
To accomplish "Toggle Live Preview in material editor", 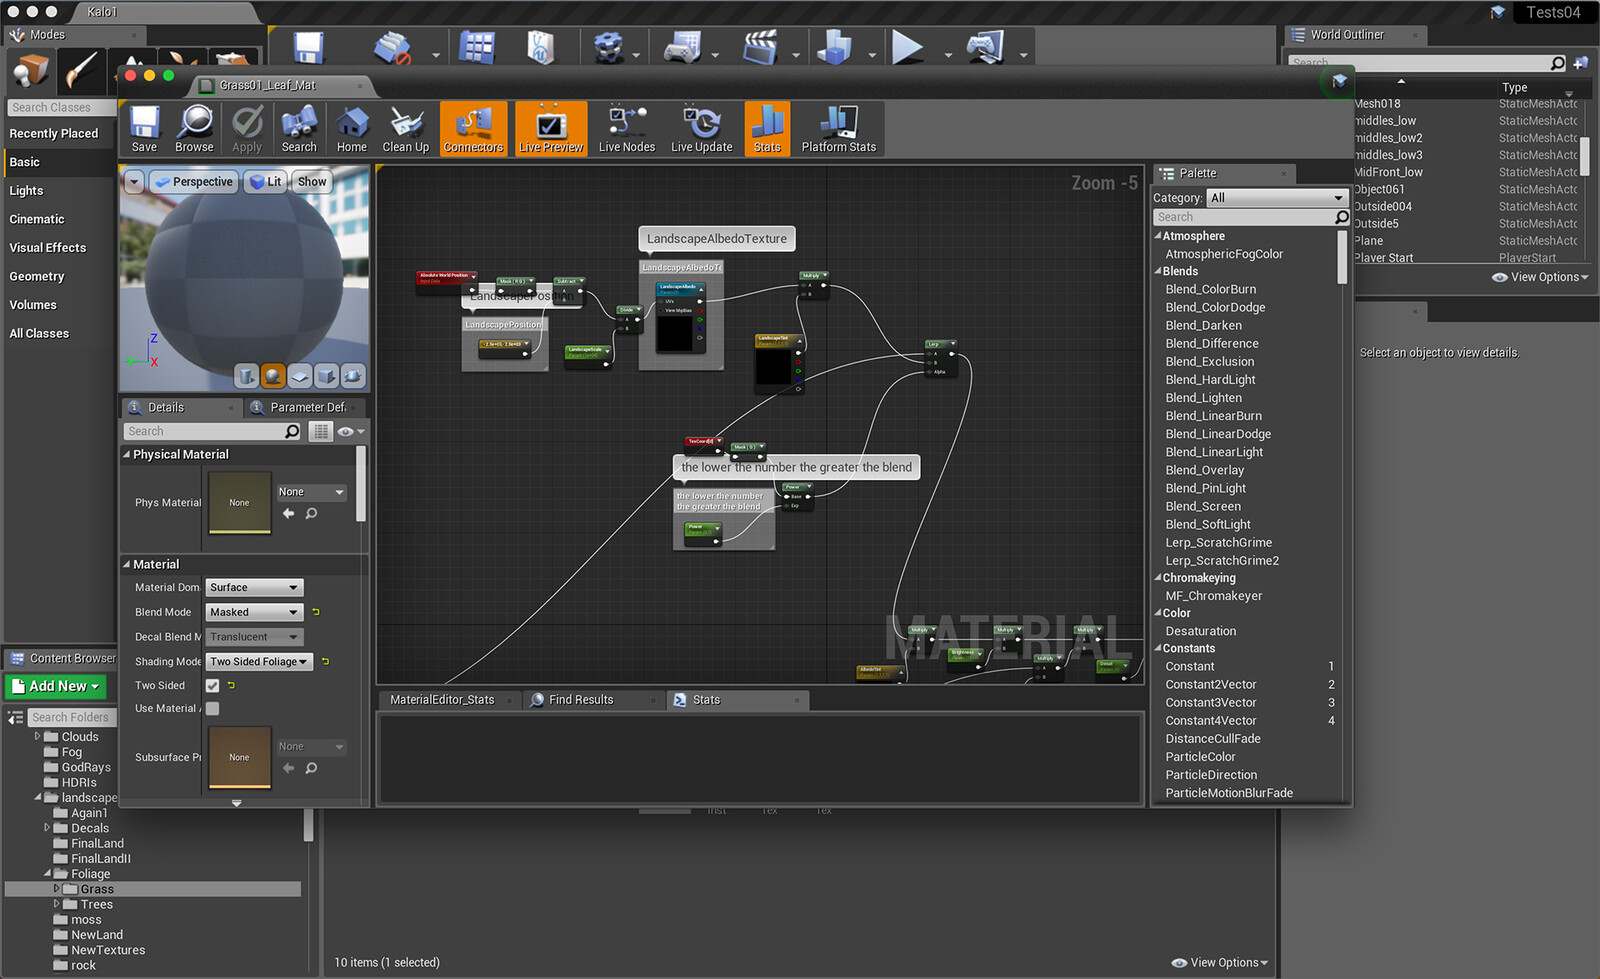I will coord(551,129).
